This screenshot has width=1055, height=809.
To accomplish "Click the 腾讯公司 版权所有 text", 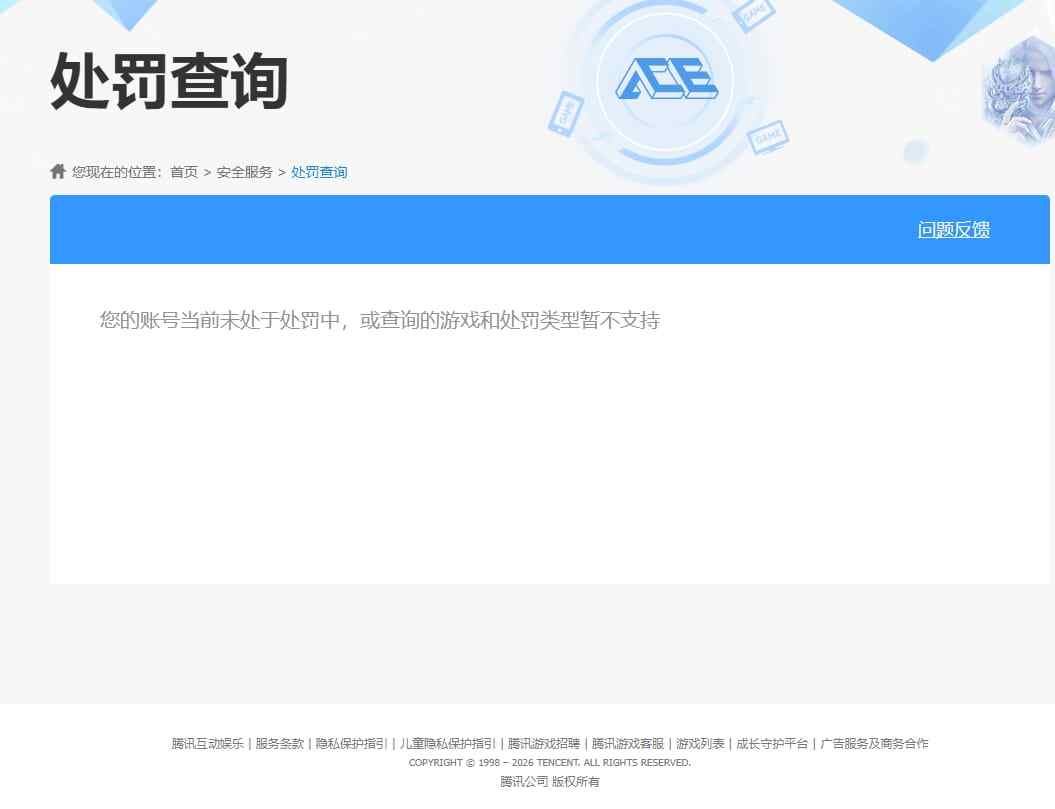I will [550, 781].
